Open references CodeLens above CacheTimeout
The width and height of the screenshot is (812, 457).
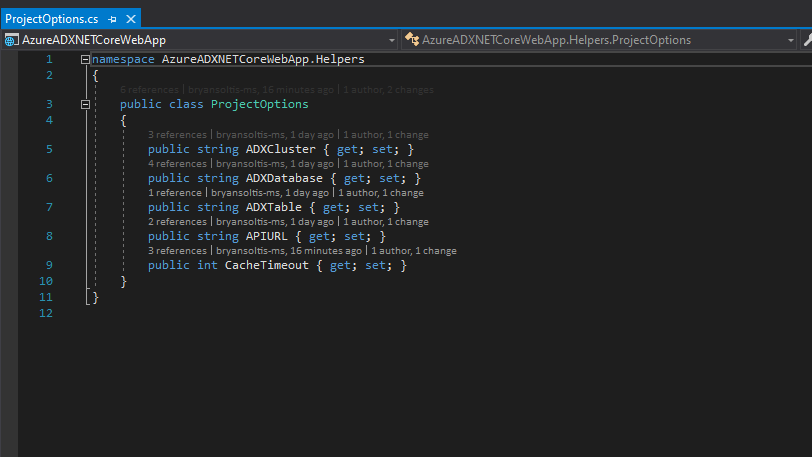177,251
